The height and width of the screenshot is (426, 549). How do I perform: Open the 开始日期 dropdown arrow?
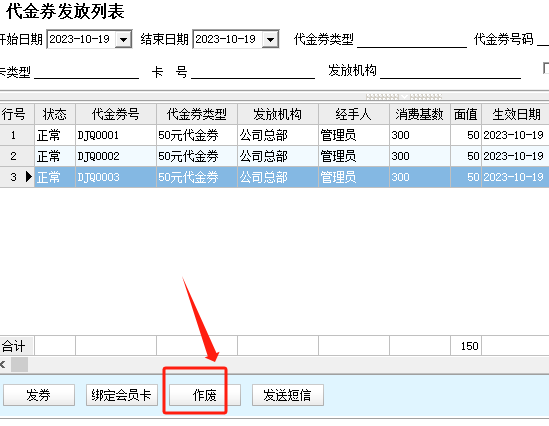coord(123,39)
